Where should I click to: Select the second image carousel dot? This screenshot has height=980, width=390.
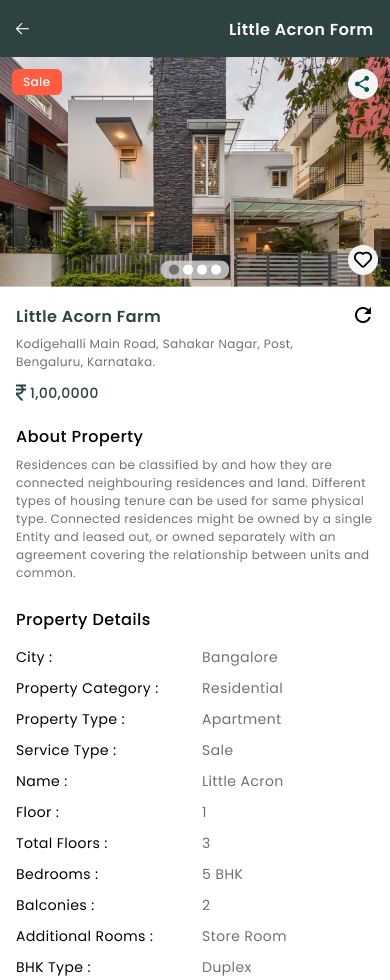[x=188, y=270]
